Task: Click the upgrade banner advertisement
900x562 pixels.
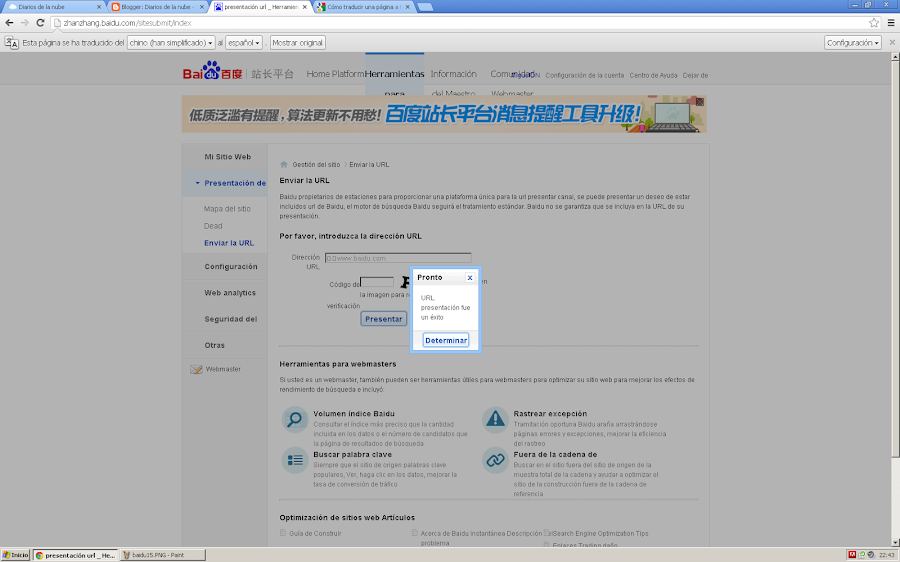Action: click(444, 114)
